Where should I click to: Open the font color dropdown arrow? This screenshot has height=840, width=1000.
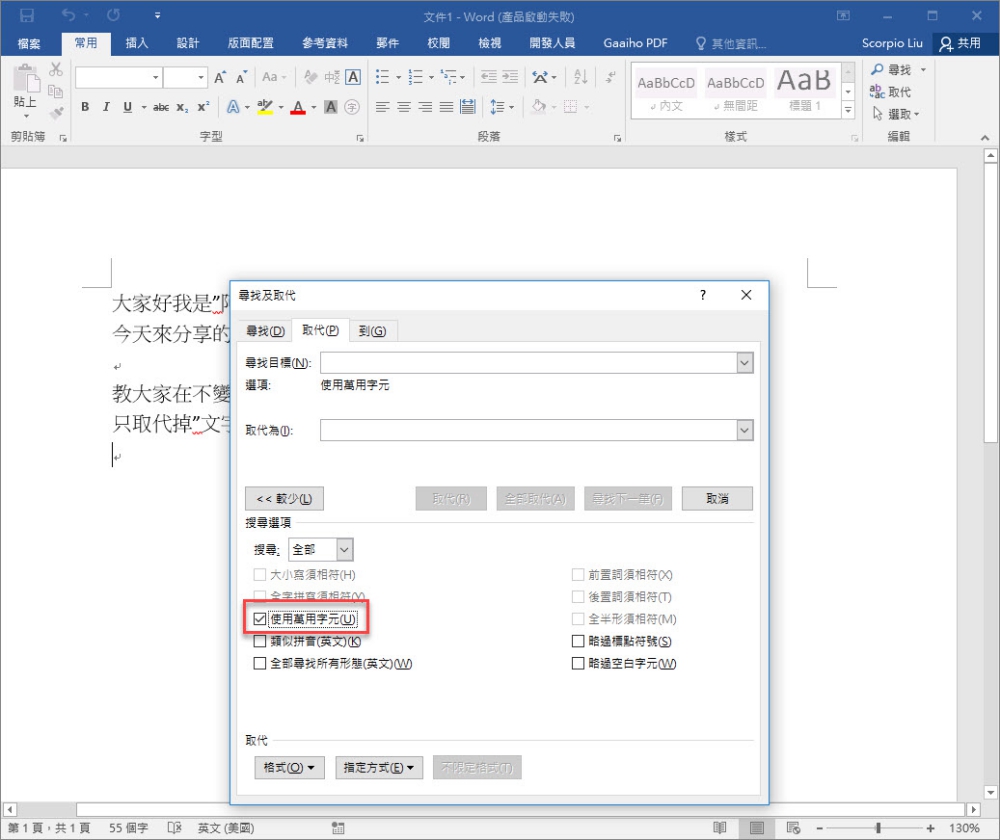click(314, 107)
